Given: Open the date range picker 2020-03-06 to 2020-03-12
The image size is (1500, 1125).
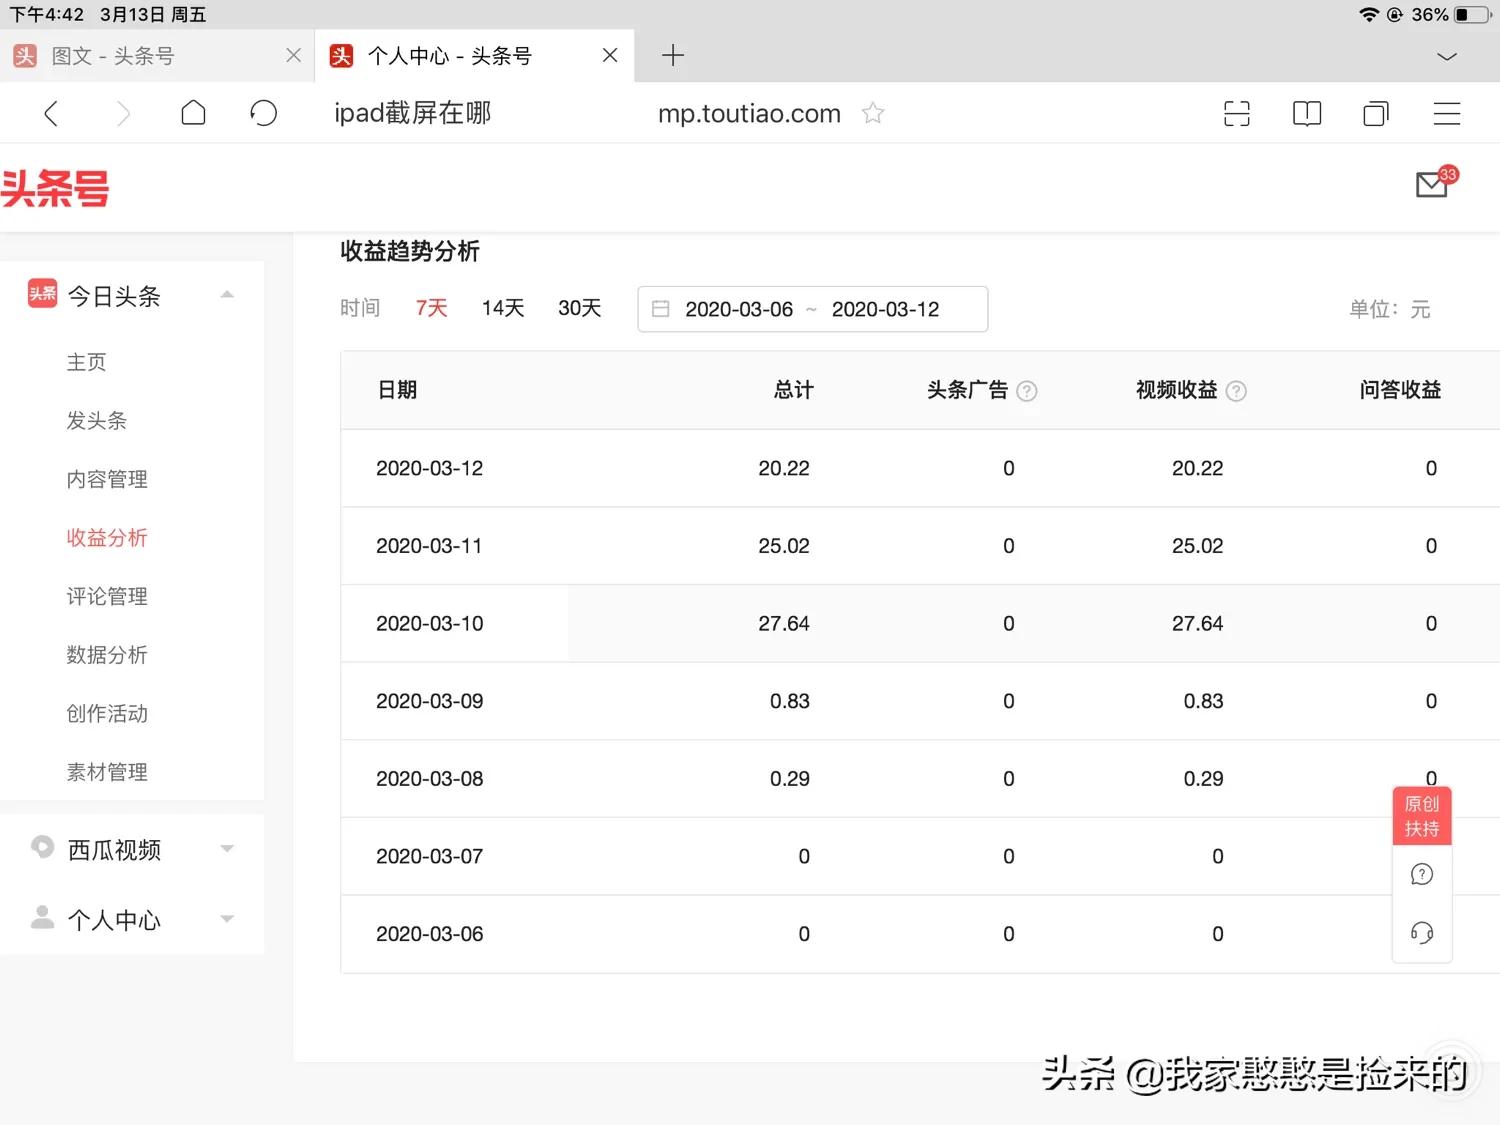Looking at the screenshot, I should (x=812, y=309).
